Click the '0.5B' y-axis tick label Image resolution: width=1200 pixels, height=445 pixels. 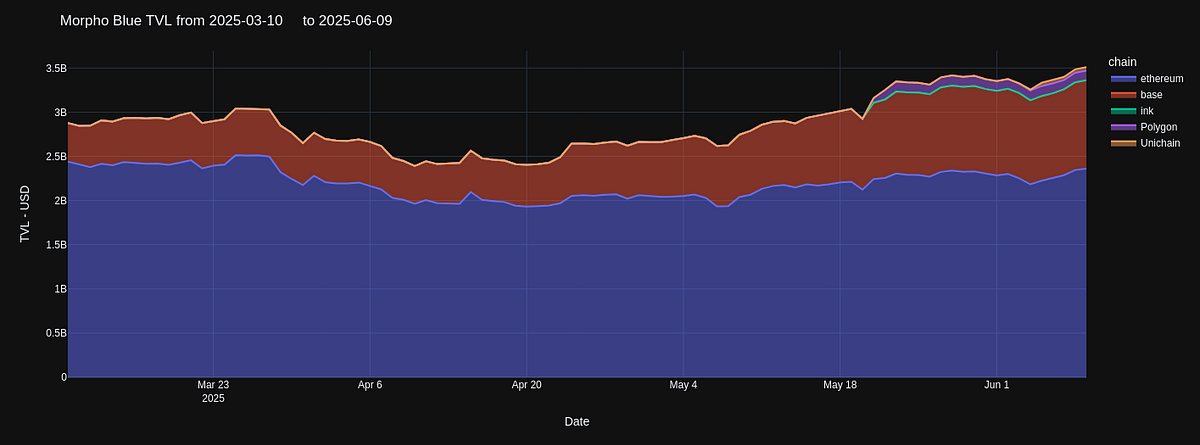(x=56, y=333)
